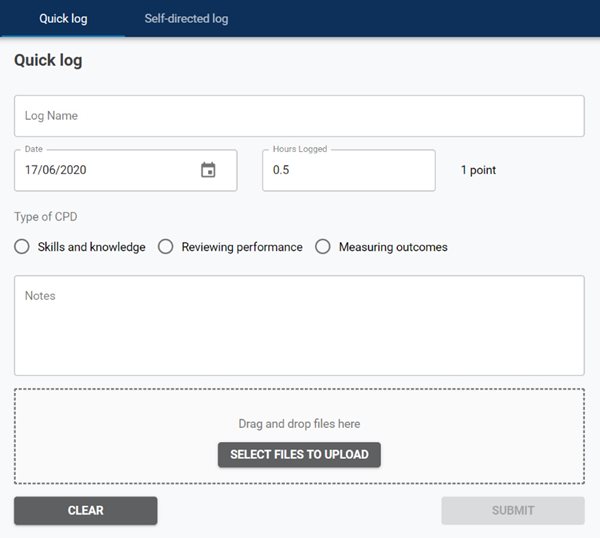Image resolution: width=600 pixels, height=538 pixels.
Task: Click the Submit button
Action: (512, 510)
